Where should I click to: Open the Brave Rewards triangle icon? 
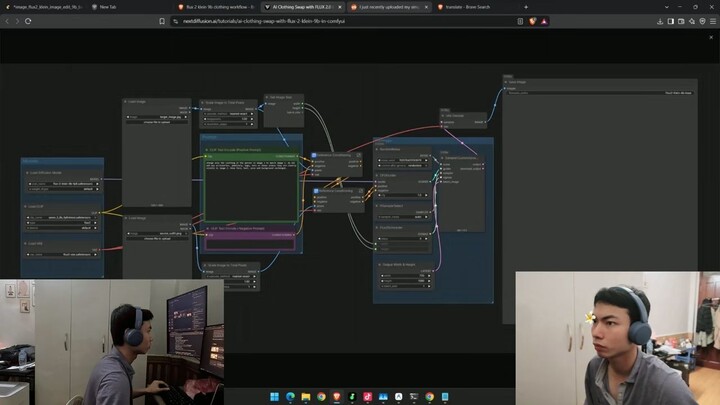(x=544, y=21)
